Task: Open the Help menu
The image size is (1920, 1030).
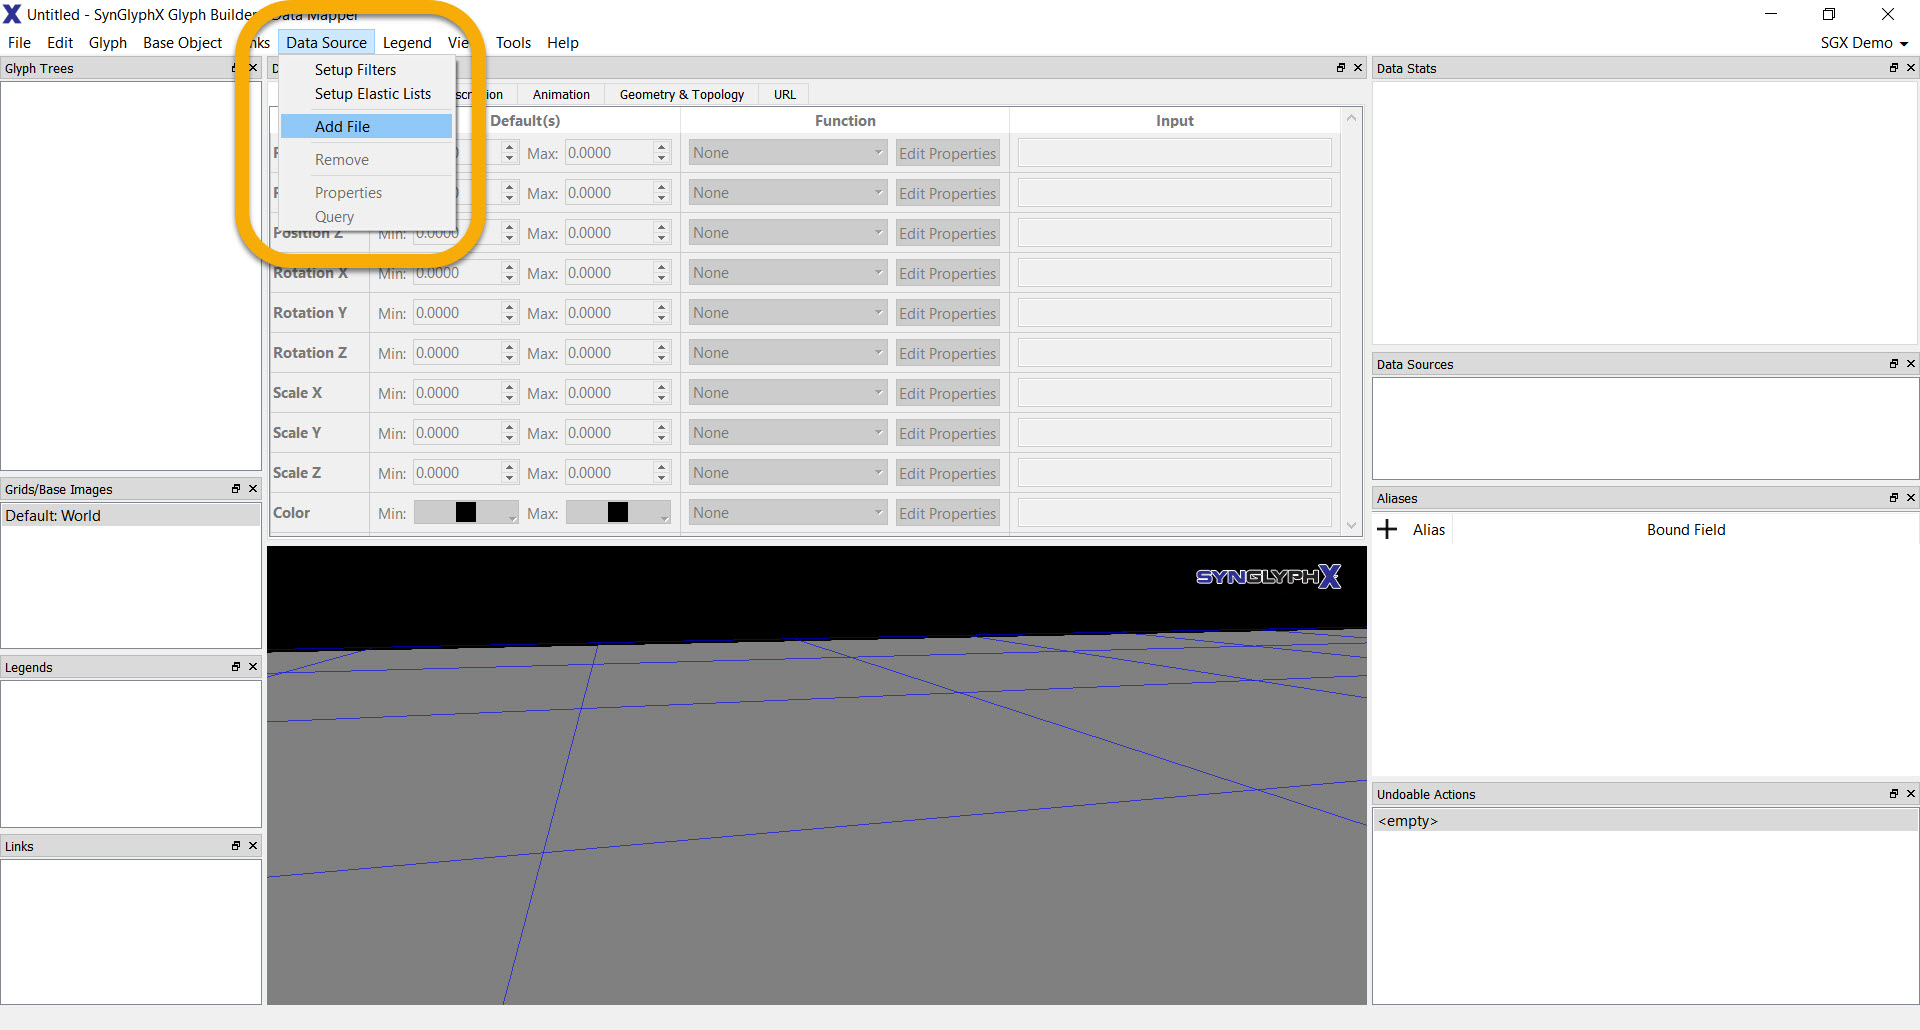Action: (x=563, y=43)
